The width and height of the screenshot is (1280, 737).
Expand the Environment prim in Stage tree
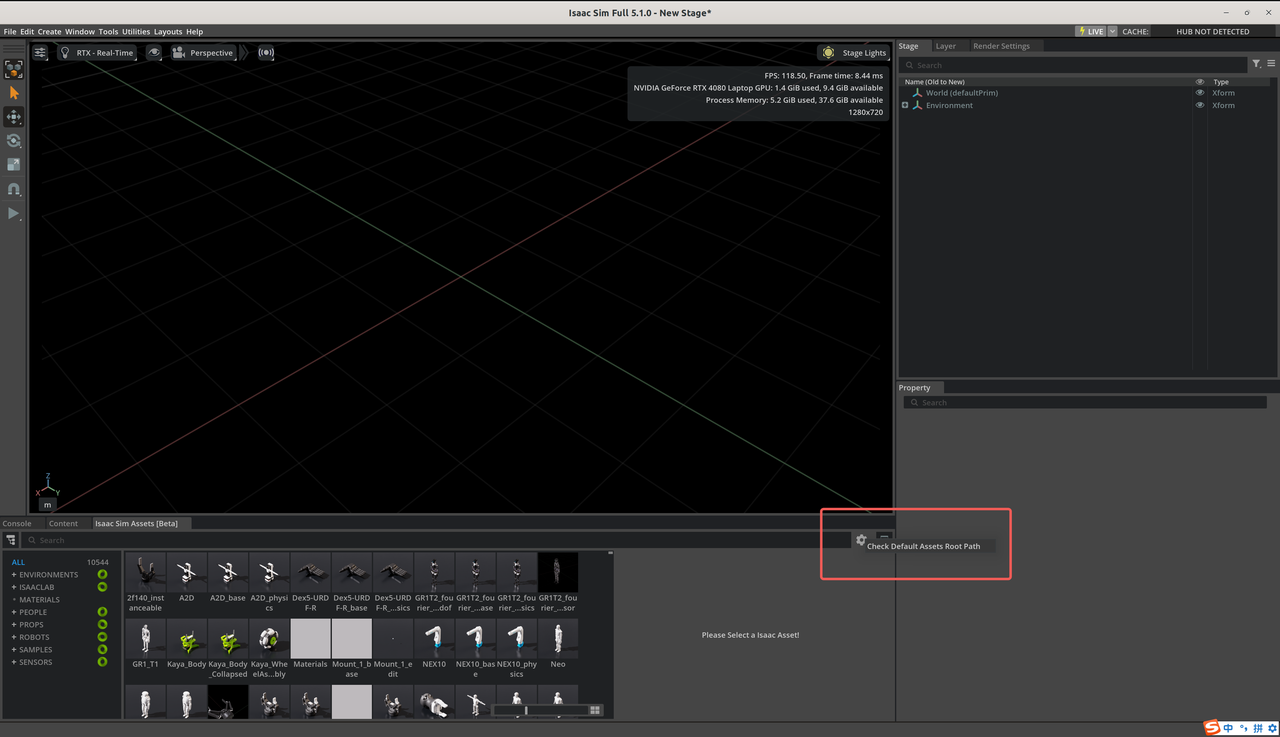click(x=905, y=105)
